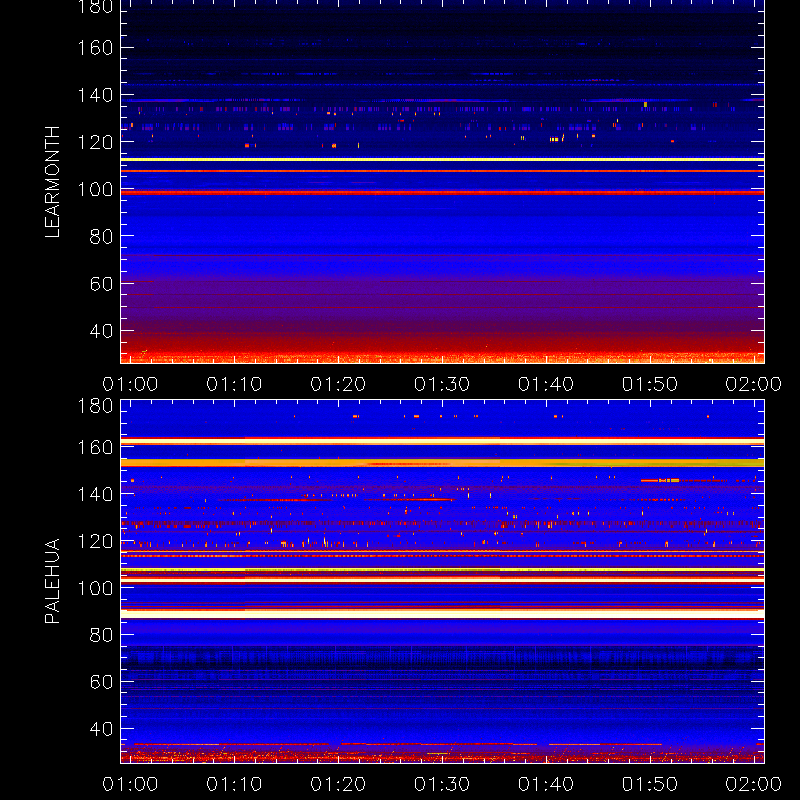
Task: Select the 100 tick label on LEARMONTH axis
Action: [x=95, y=190]
